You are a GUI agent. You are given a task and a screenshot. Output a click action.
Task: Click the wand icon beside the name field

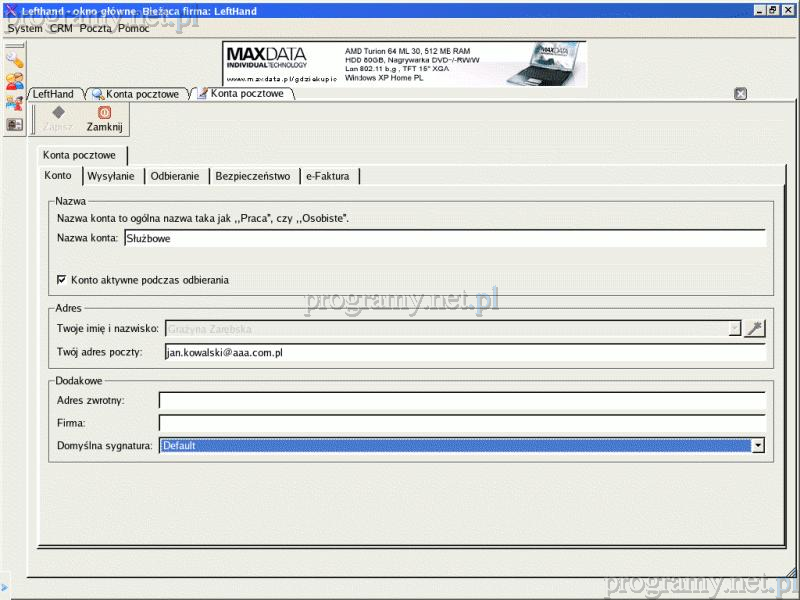[755, 328]
